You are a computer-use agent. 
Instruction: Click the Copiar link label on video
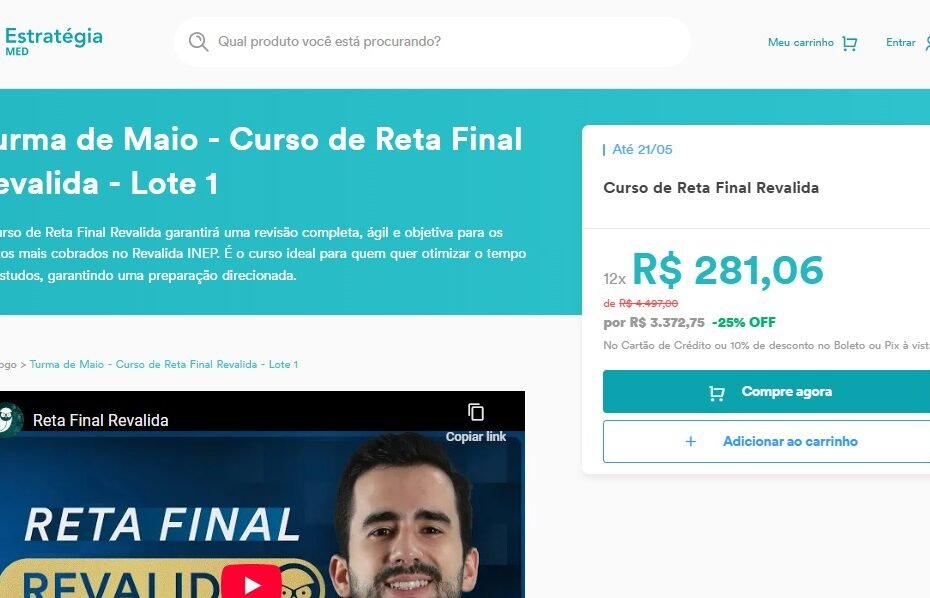tap(476, 437)
